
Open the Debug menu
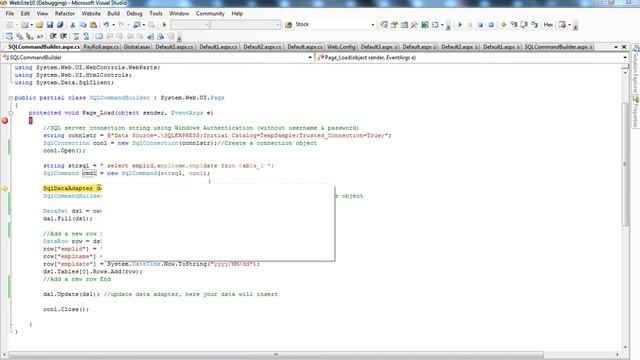(x=134, y=13)
